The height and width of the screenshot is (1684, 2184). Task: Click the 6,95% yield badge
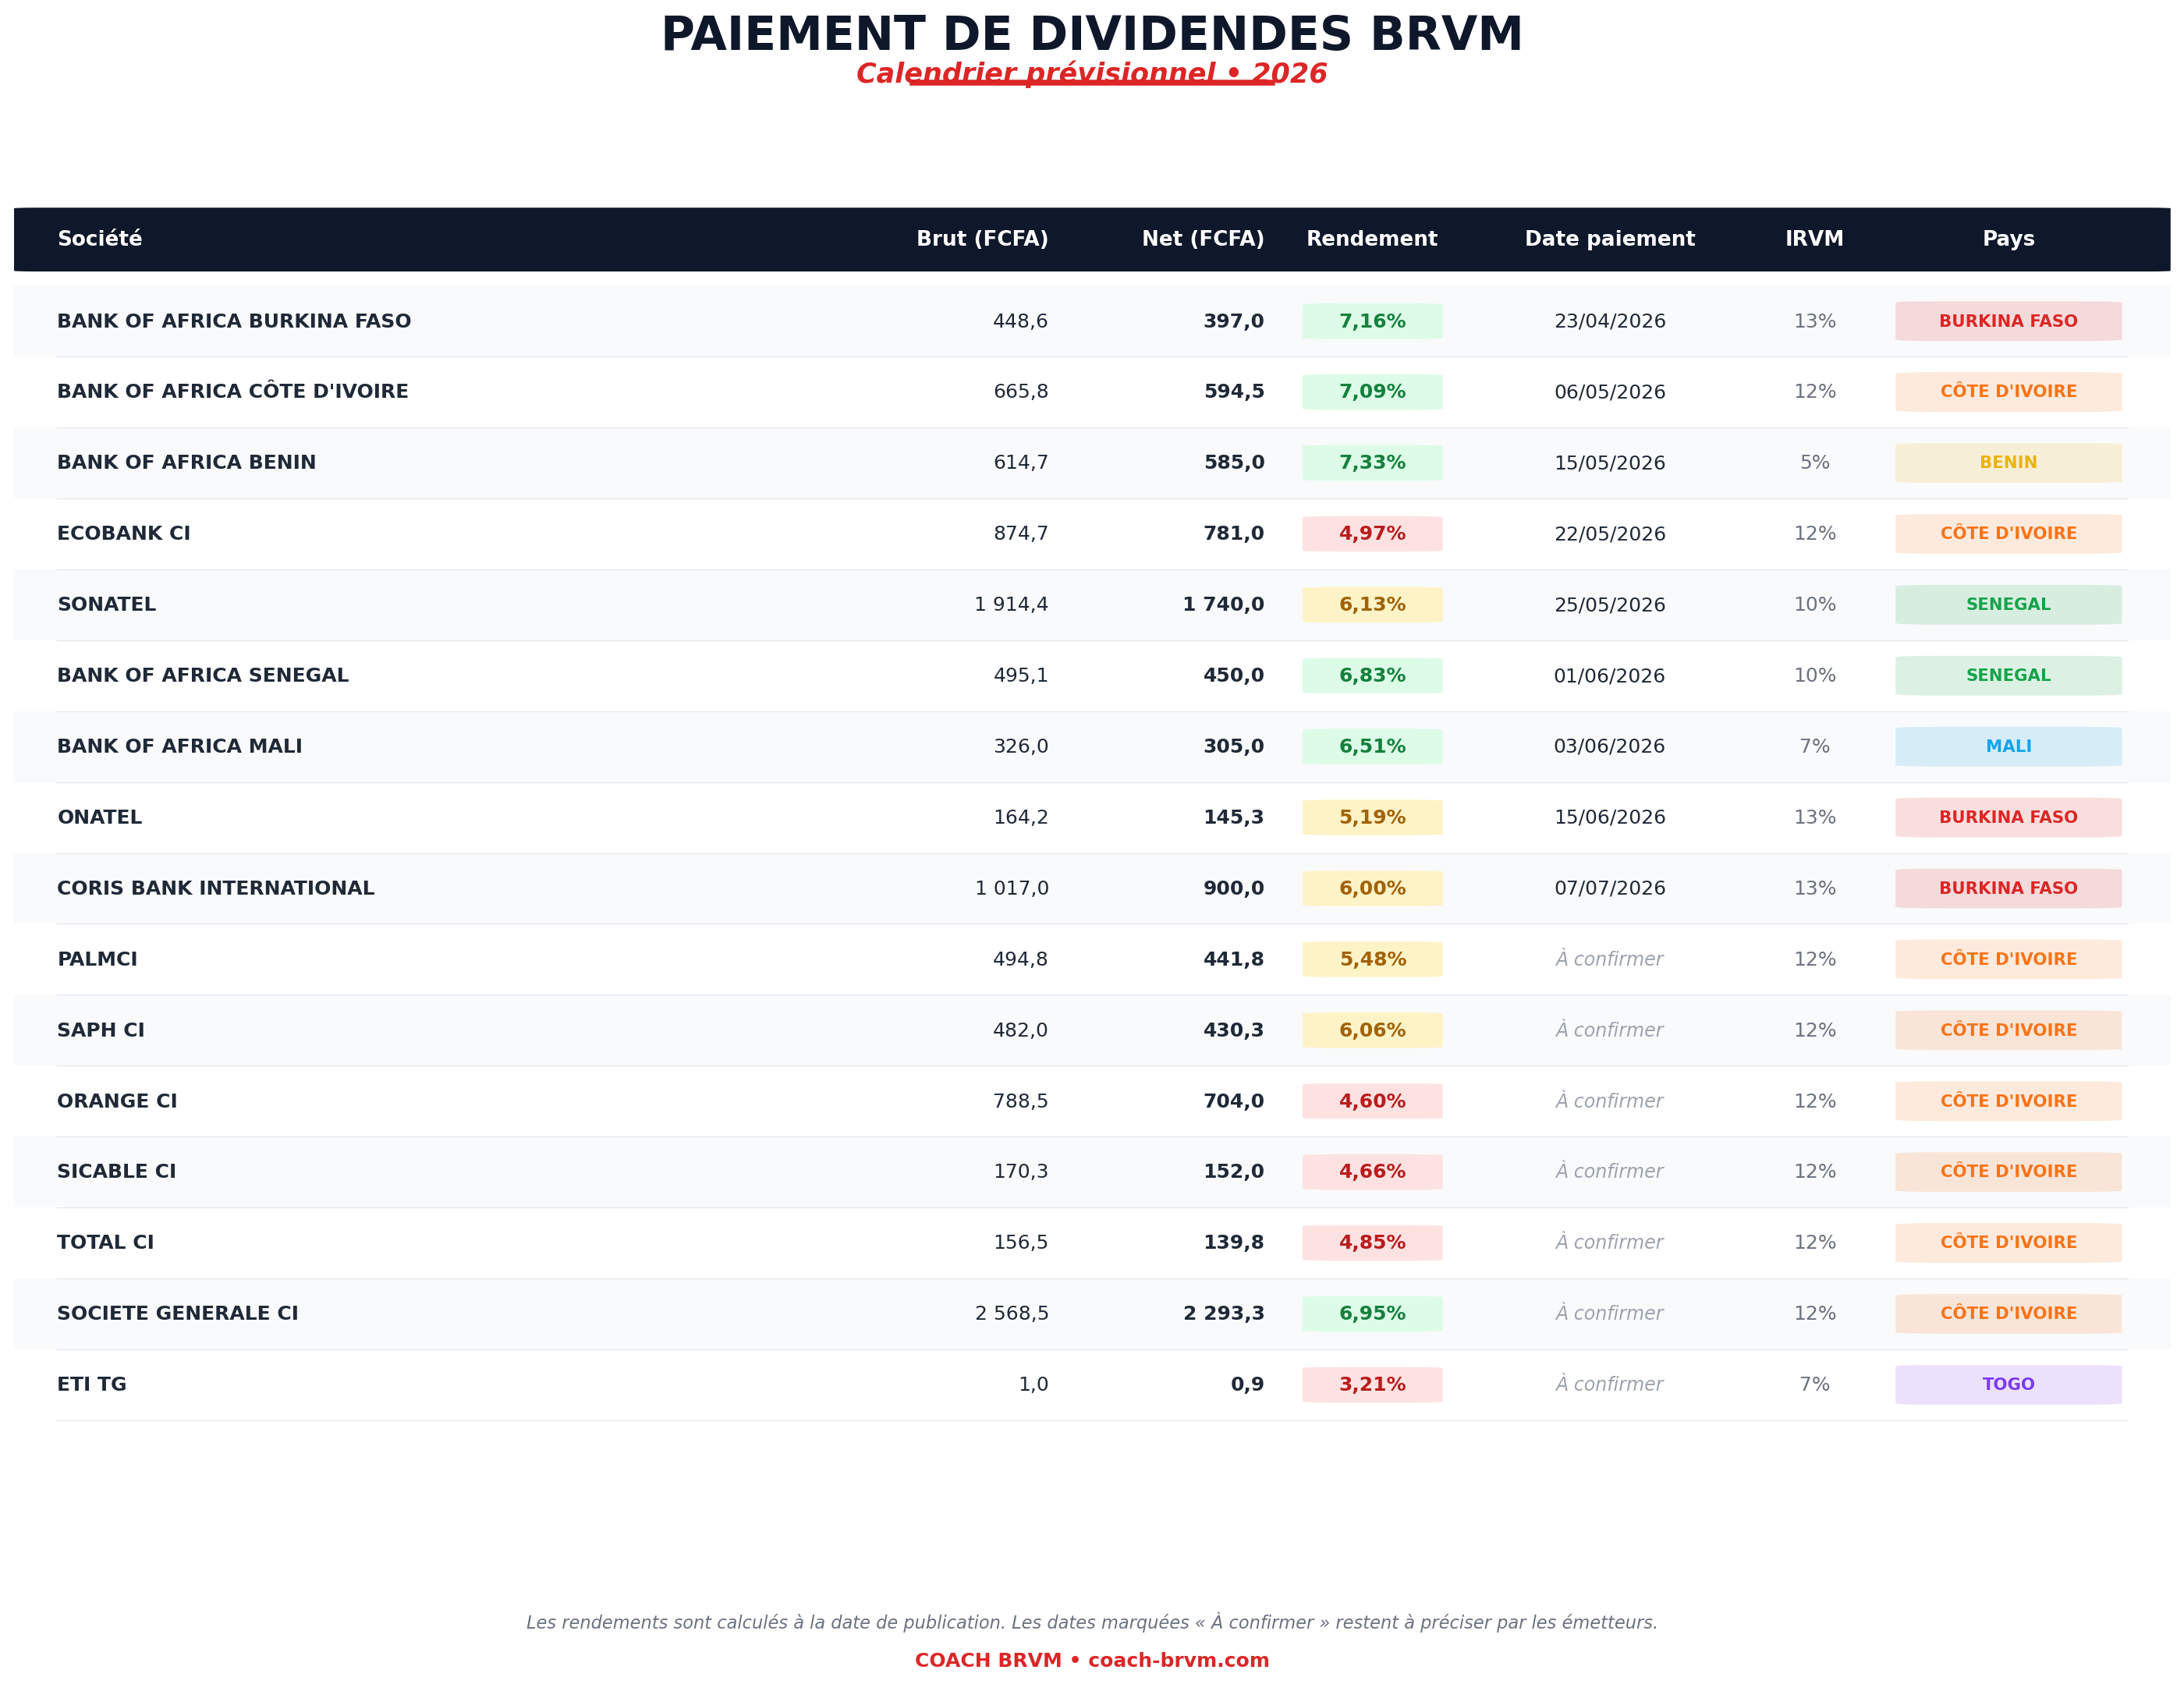(1372, 1314)
